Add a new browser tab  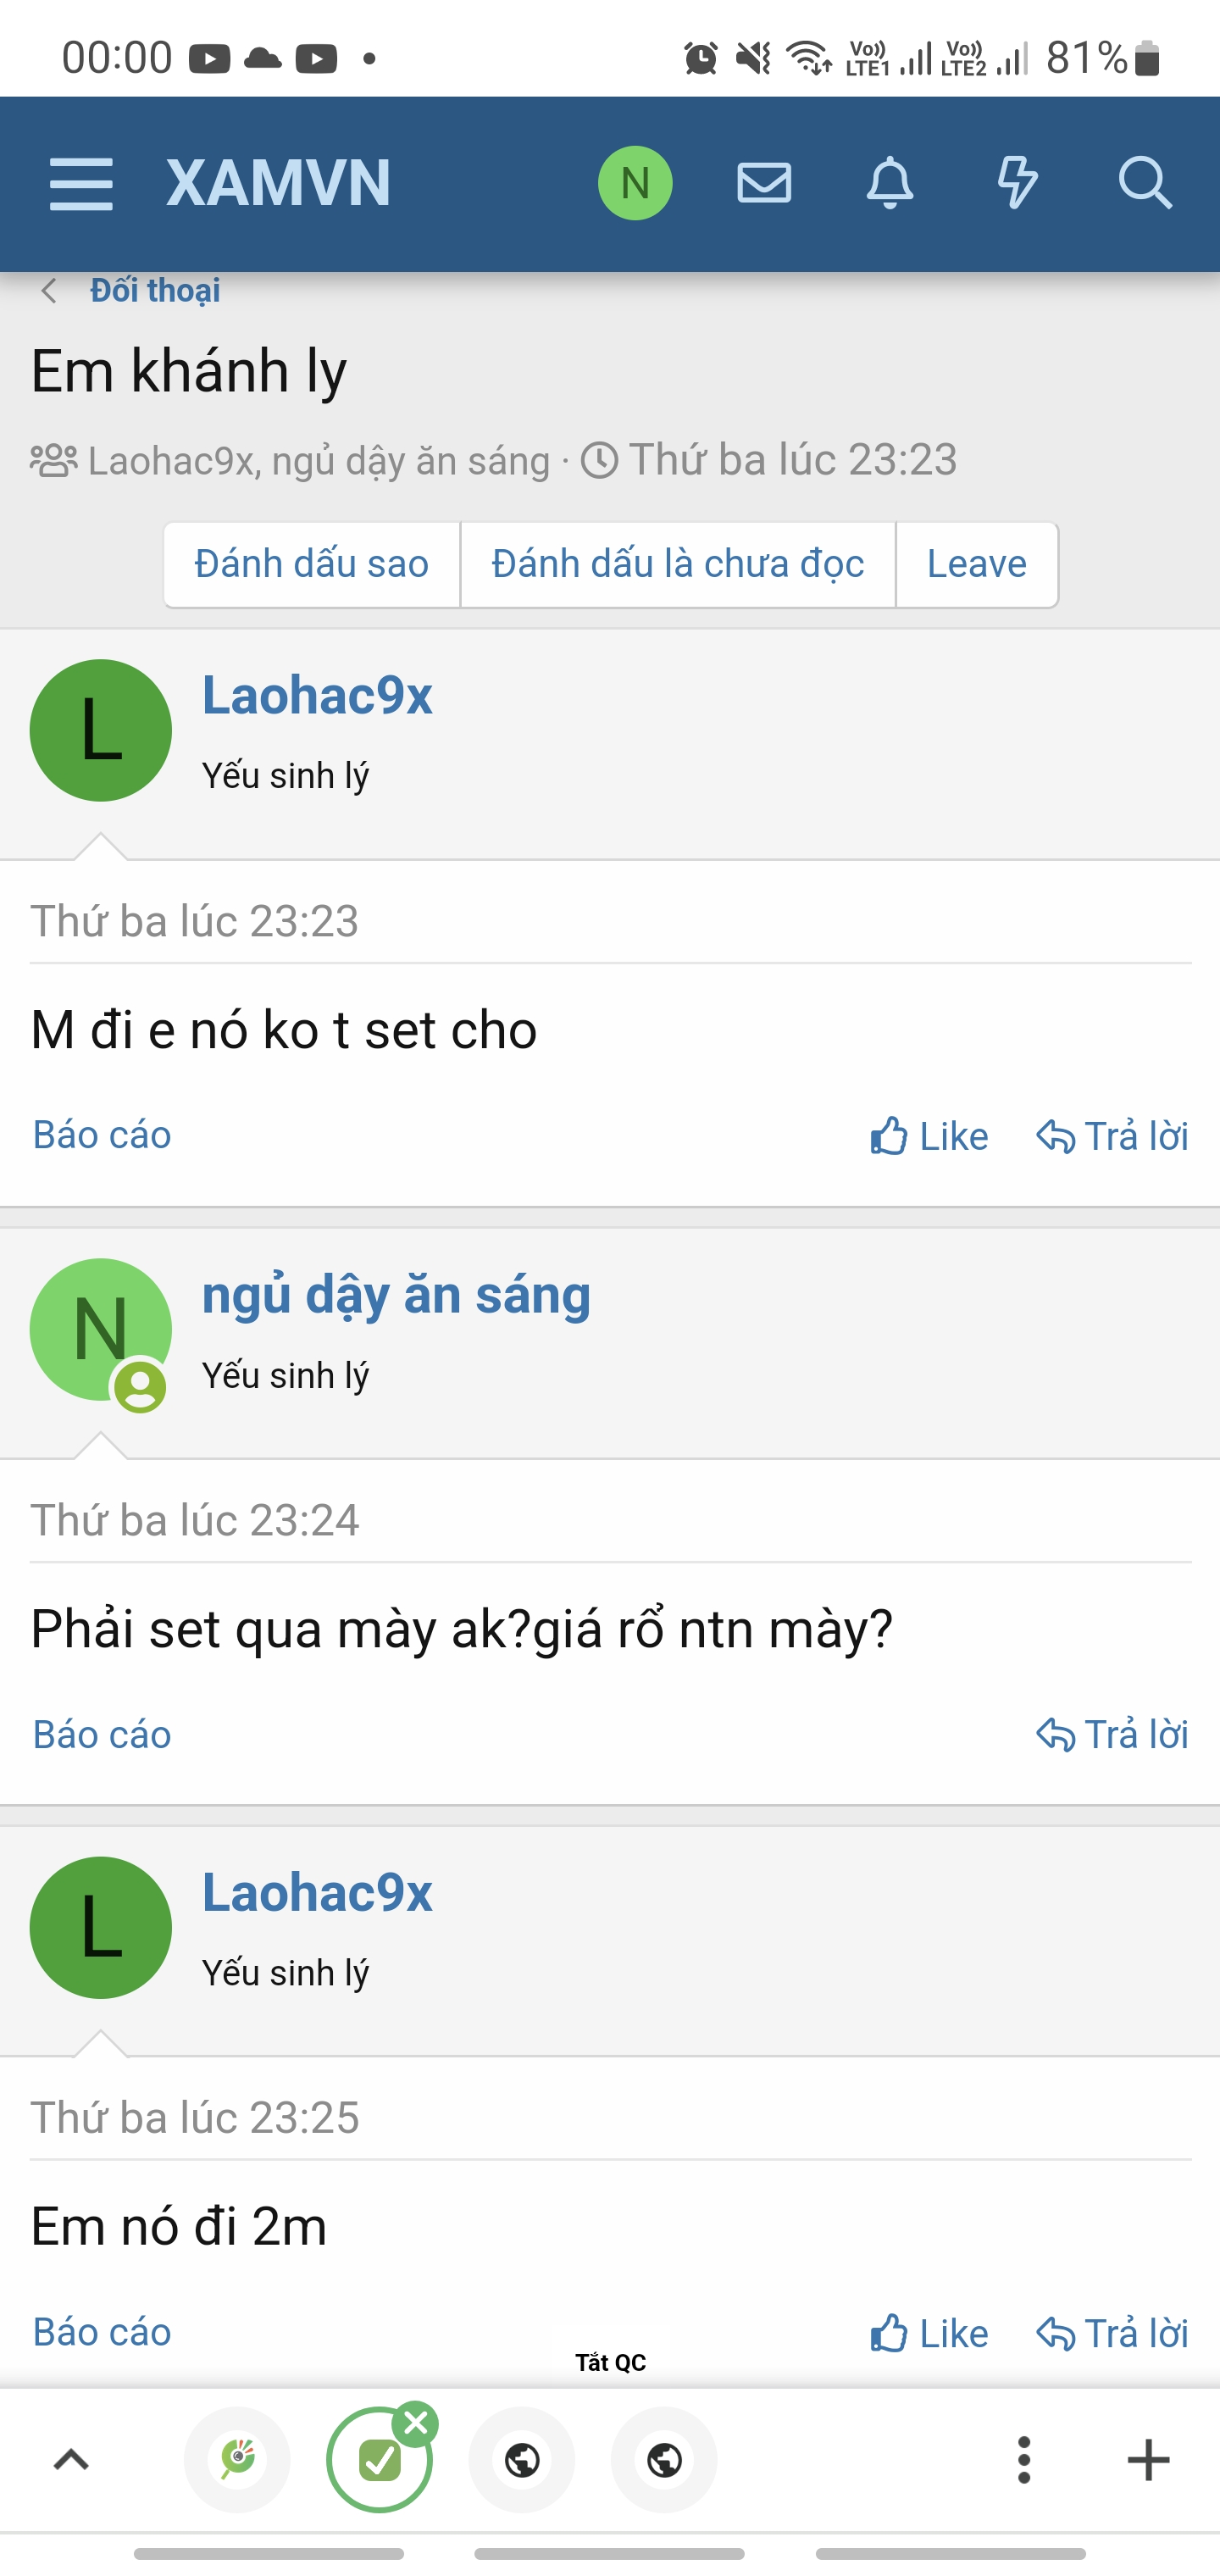1148,2460
